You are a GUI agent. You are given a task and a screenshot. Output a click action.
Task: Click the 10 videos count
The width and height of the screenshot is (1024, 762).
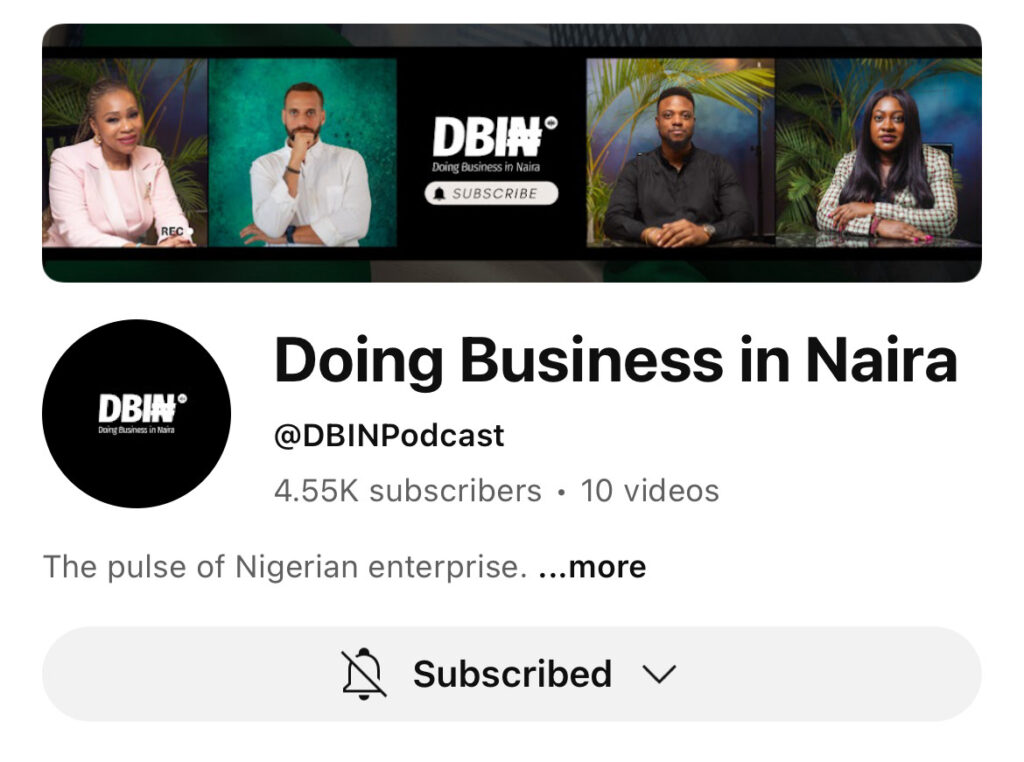tap(650, 490)
